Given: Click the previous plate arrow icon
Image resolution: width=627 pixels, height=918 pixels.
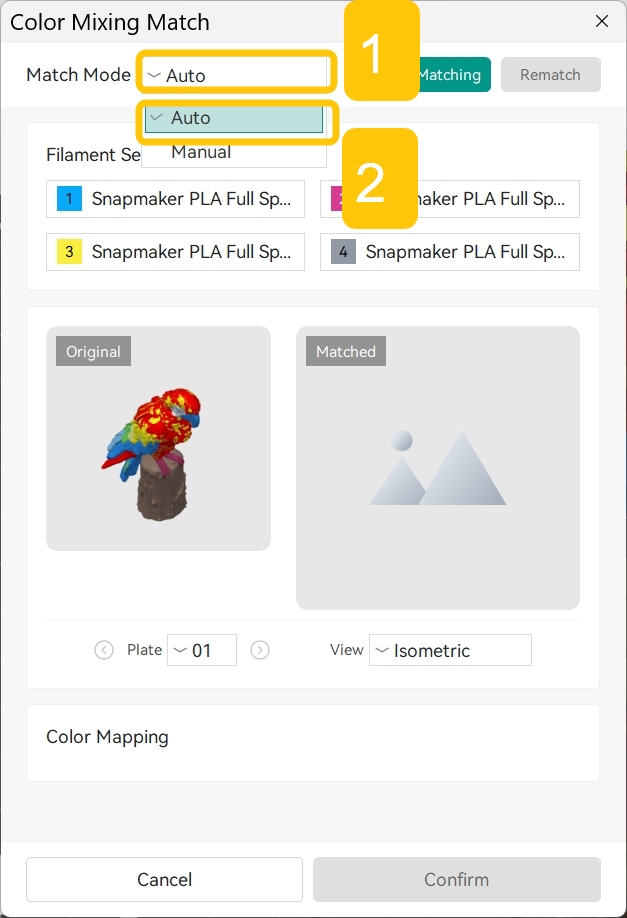Looking at the screenshot, I should click(104, 650).
